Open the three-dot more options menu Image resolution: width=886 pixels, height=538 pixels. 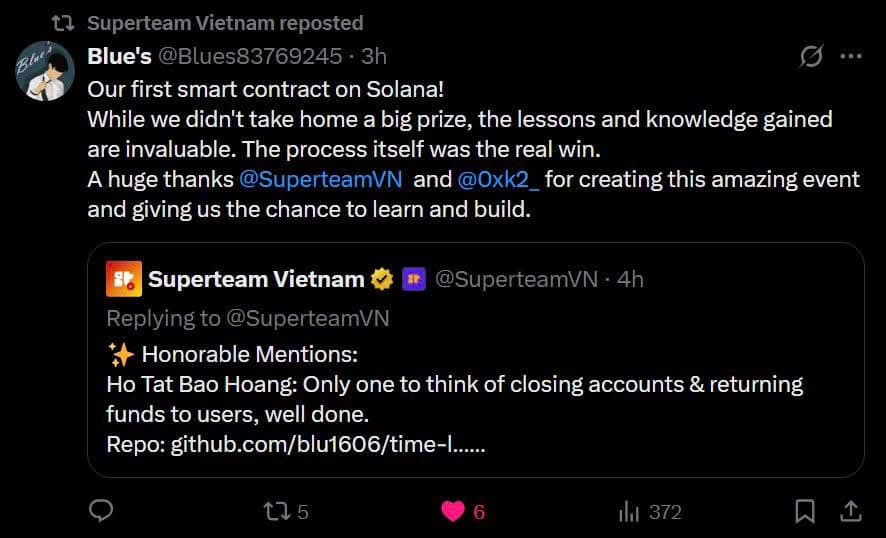pyautogui.click(x=850, y=56)
